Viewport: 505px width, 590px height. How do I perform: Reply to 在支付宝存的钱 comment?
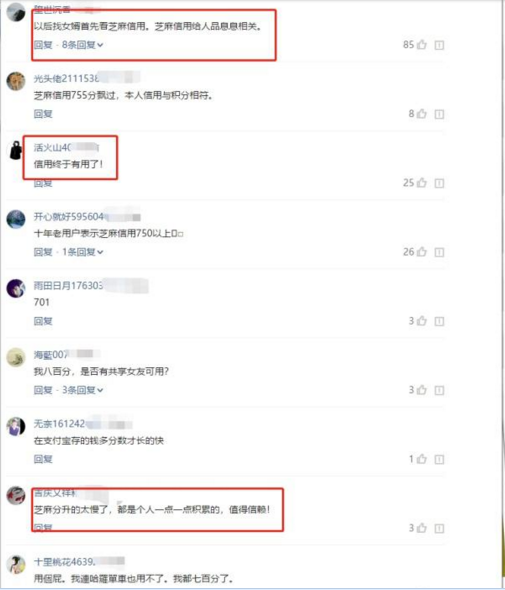[43, 459]
